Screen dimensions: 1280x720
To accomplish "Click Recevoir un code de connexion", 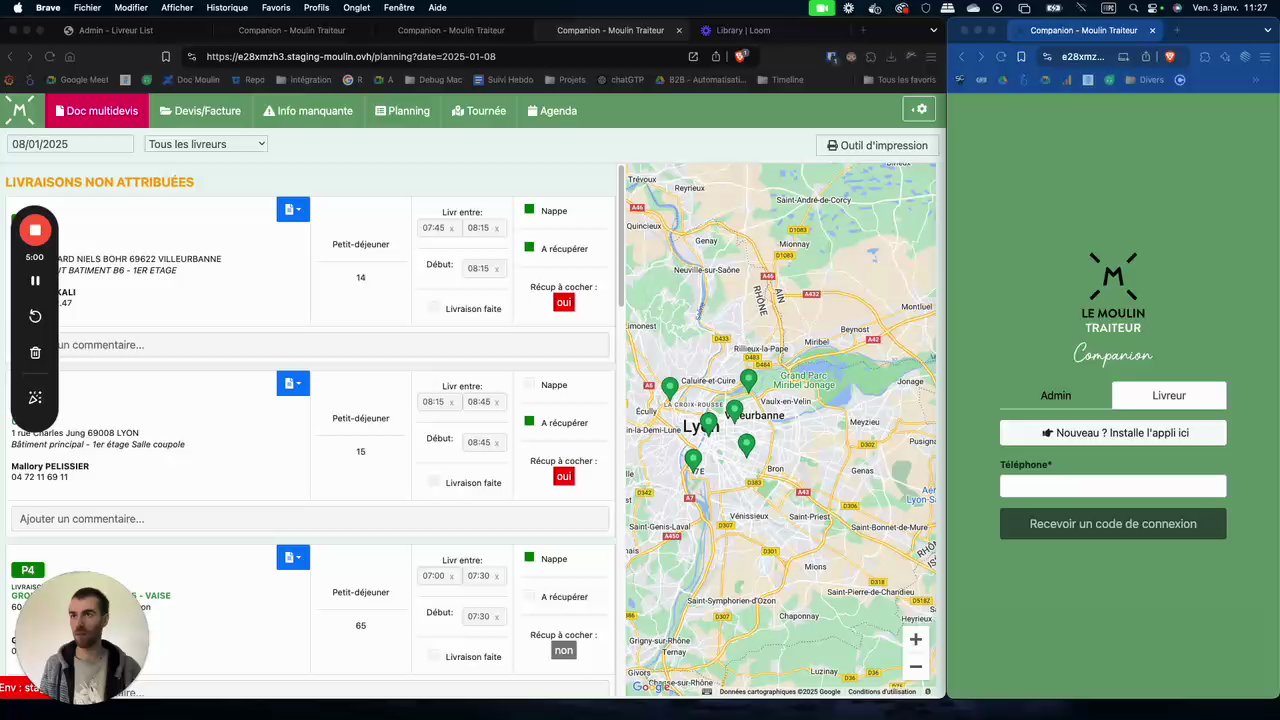I will pyautogui.click(x=1113, y=524).
